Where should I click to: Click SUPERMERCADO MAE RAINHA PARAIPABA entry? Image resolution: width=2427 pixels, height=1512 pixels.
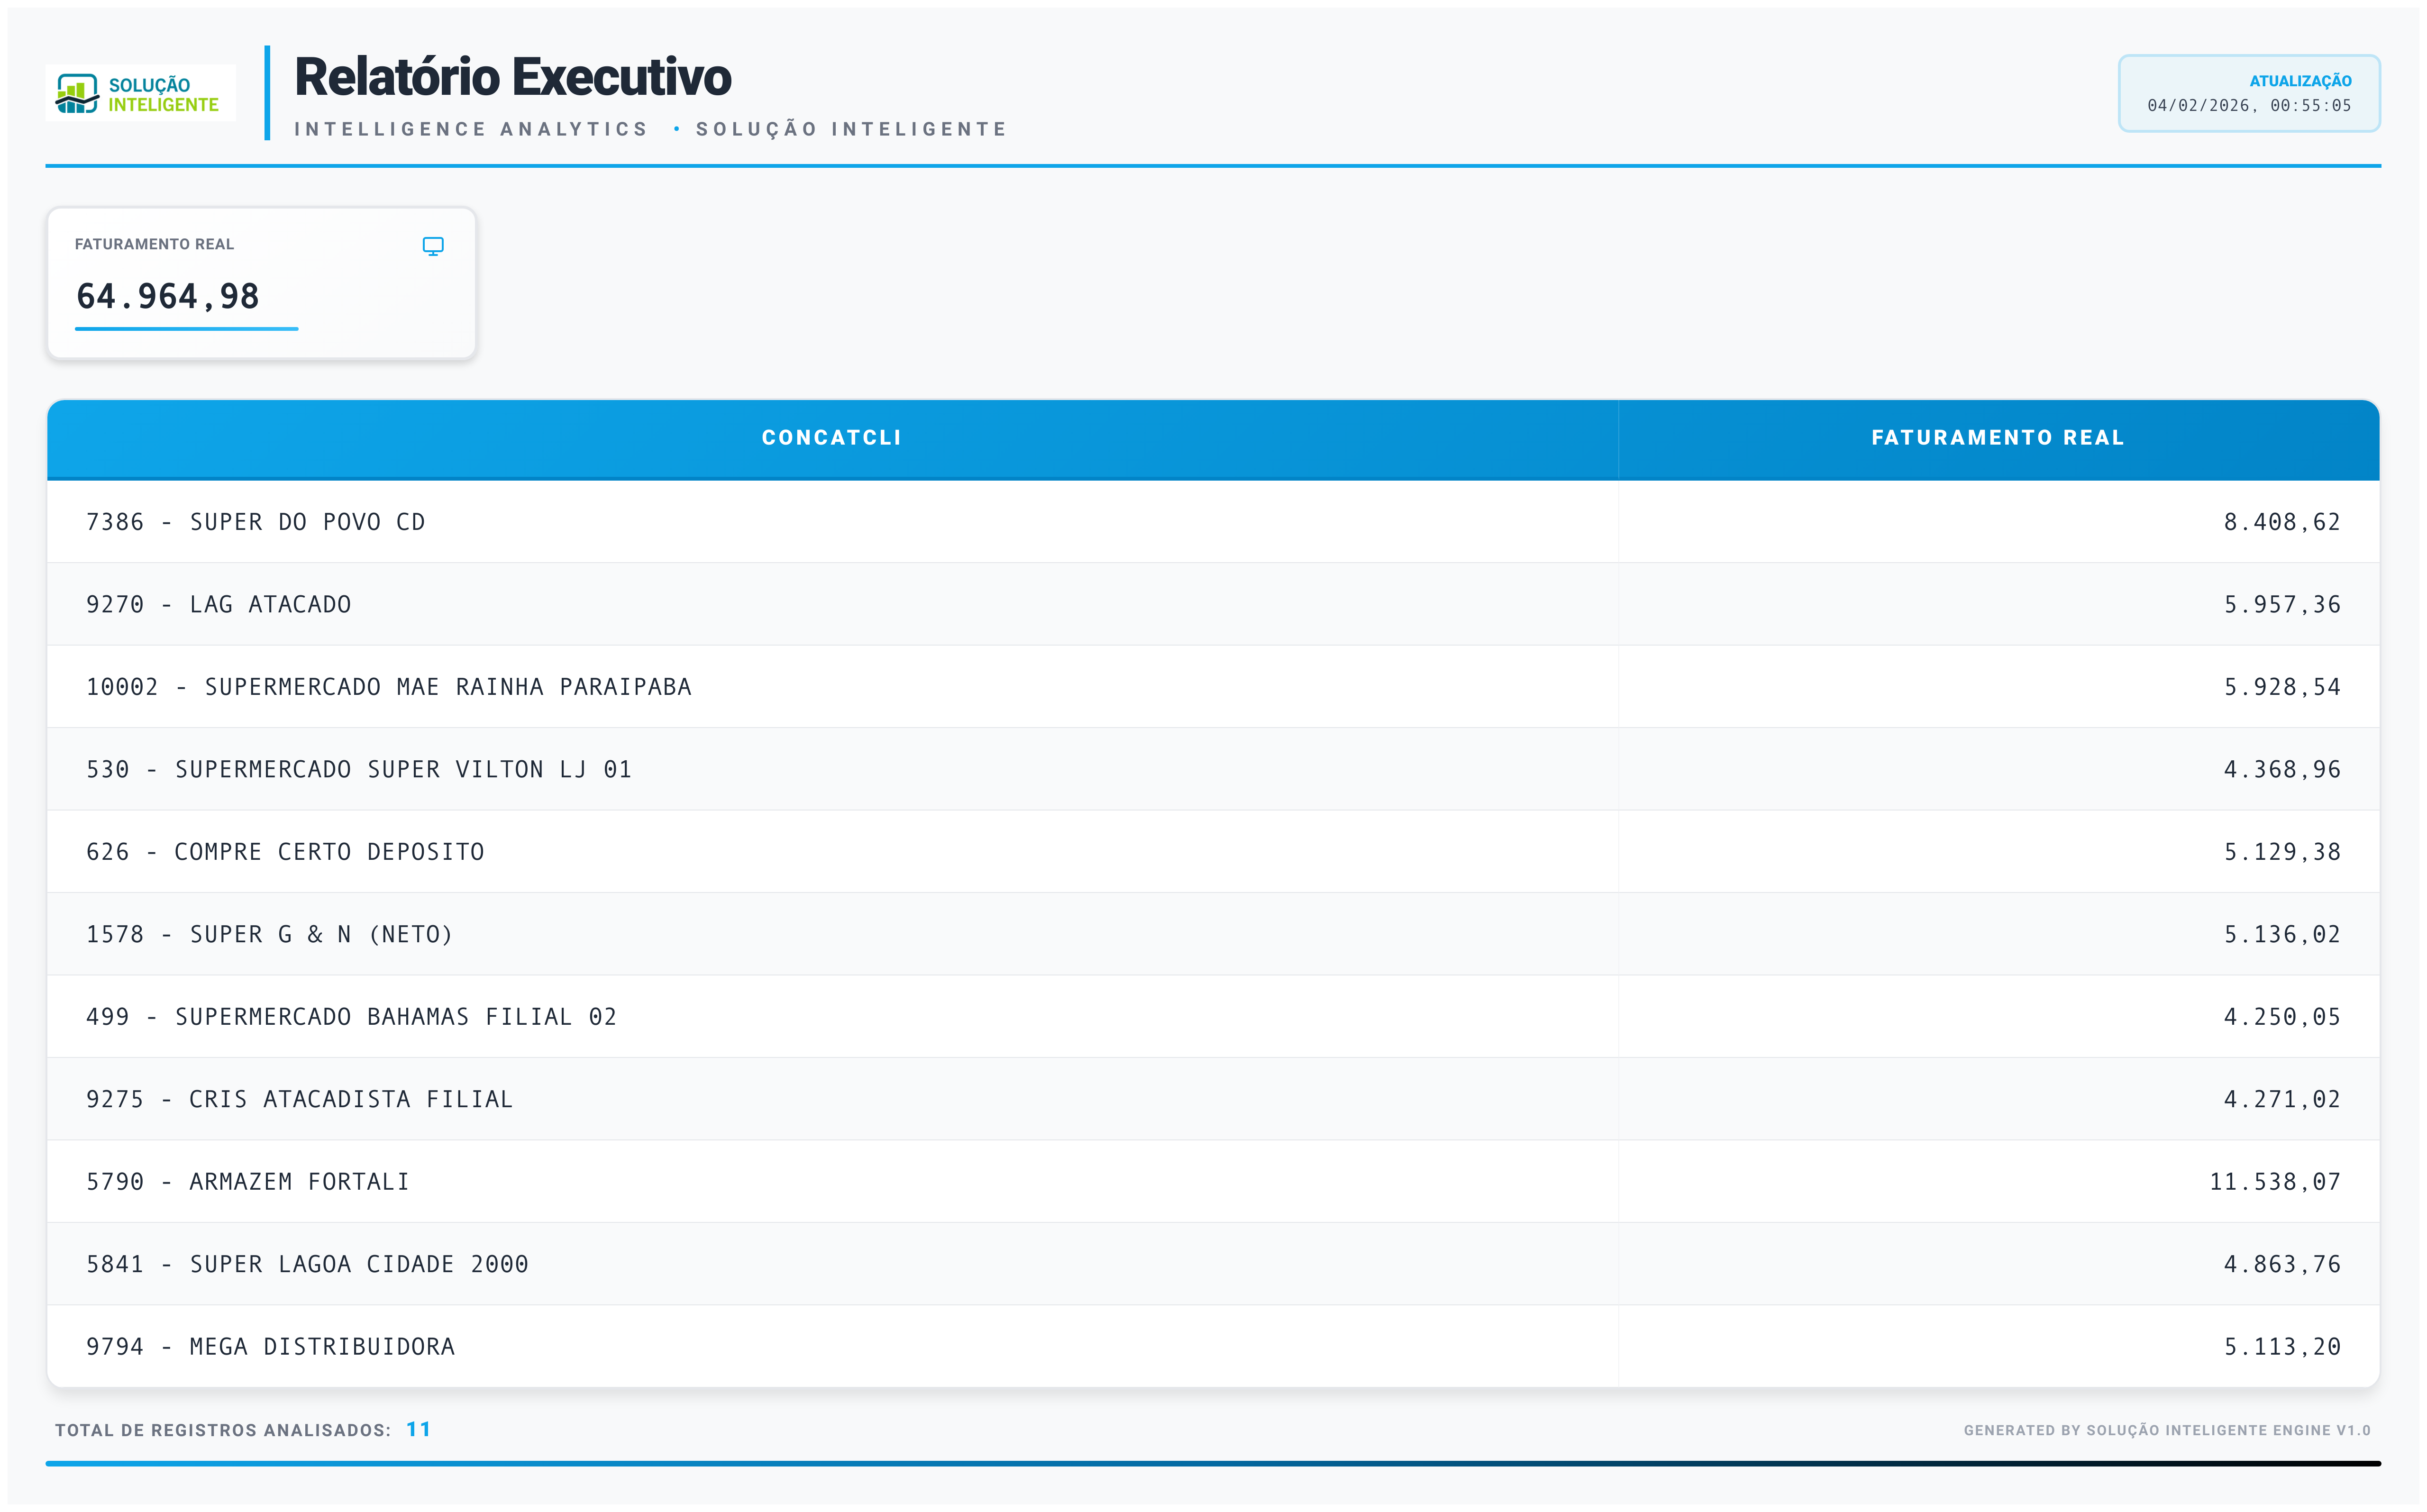(x=389, y=687)
